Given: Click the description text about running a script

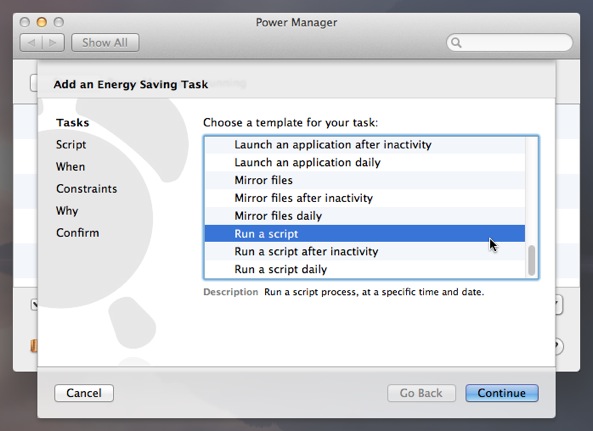Looking at the screenshot, I should [x=374, y=292].
